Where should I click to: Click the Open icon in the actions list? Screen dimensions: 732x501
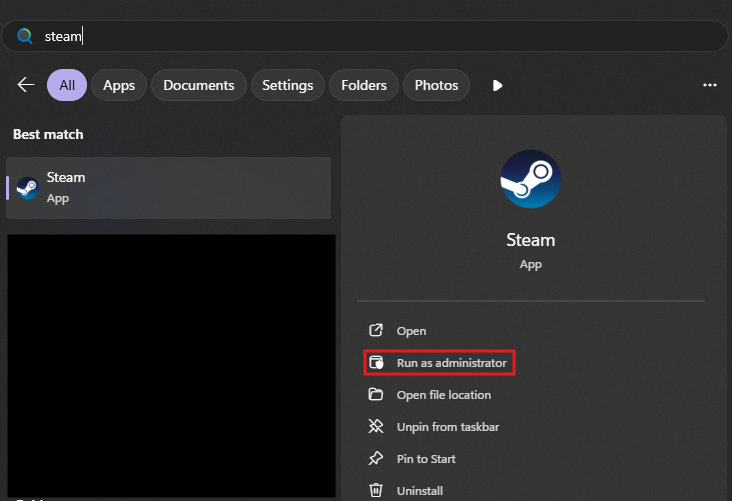coord(376,331)
